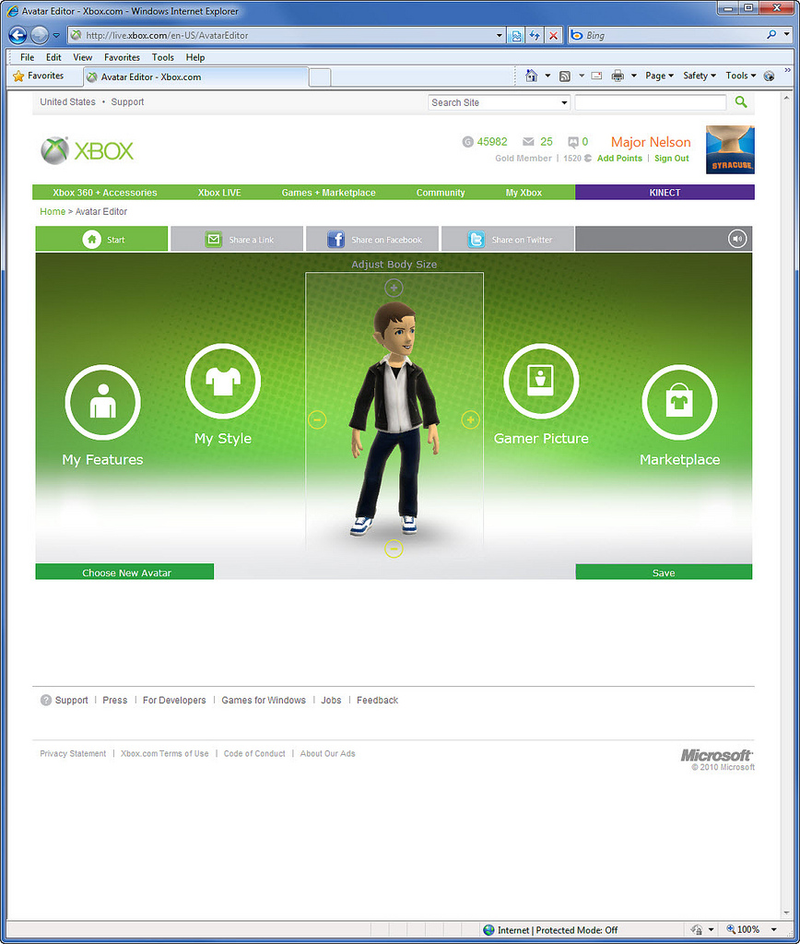The height and width of the screenshot is (944, 800).
Task: Increase avatar height with top plus
Action: pos(394,288)
